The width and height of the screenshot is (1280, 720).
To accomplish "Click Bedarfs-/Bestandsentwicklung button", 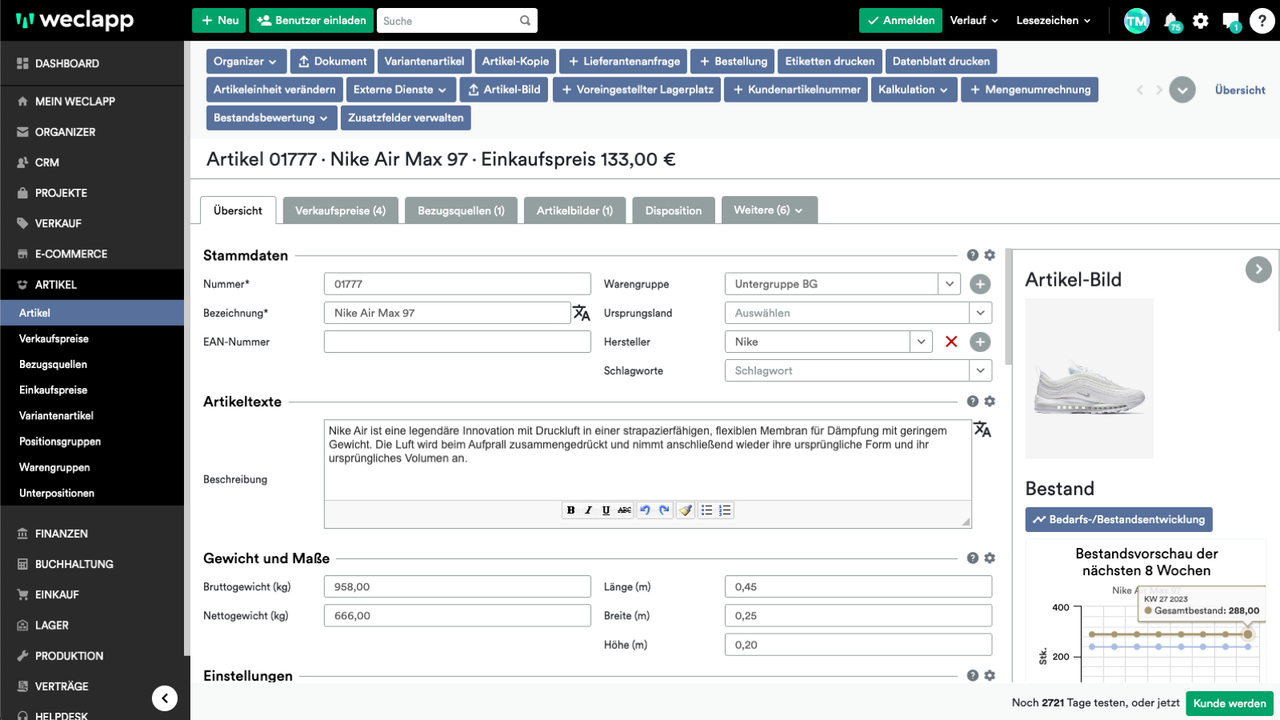I will pyautogui.click(x=1119, y=520).
